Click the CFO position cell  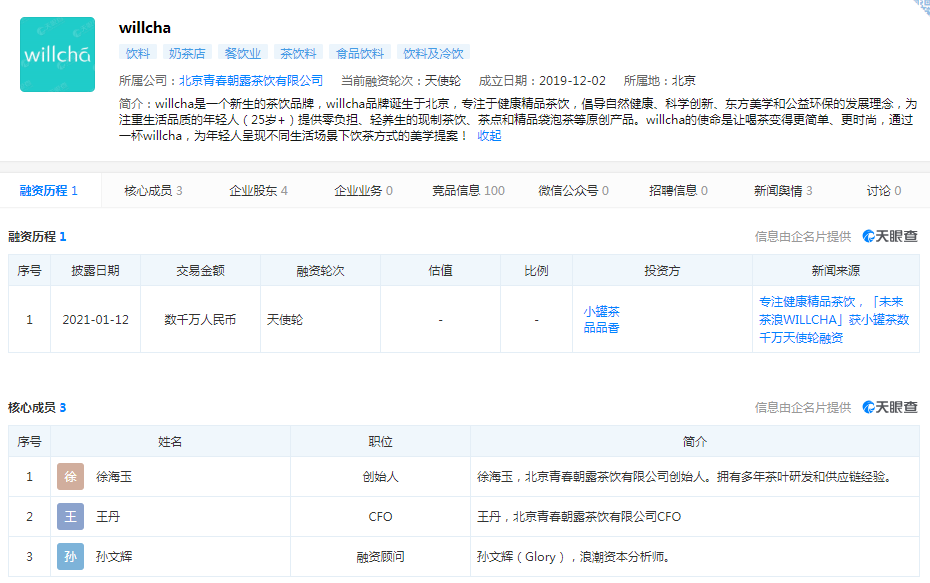(x=380, y=517)
